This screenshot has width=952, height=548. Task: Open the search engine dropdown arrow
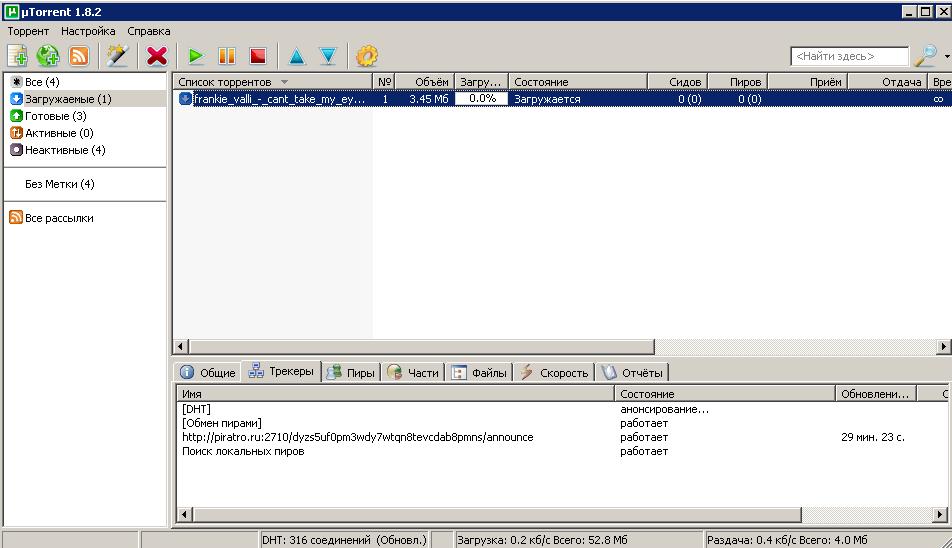947,56
